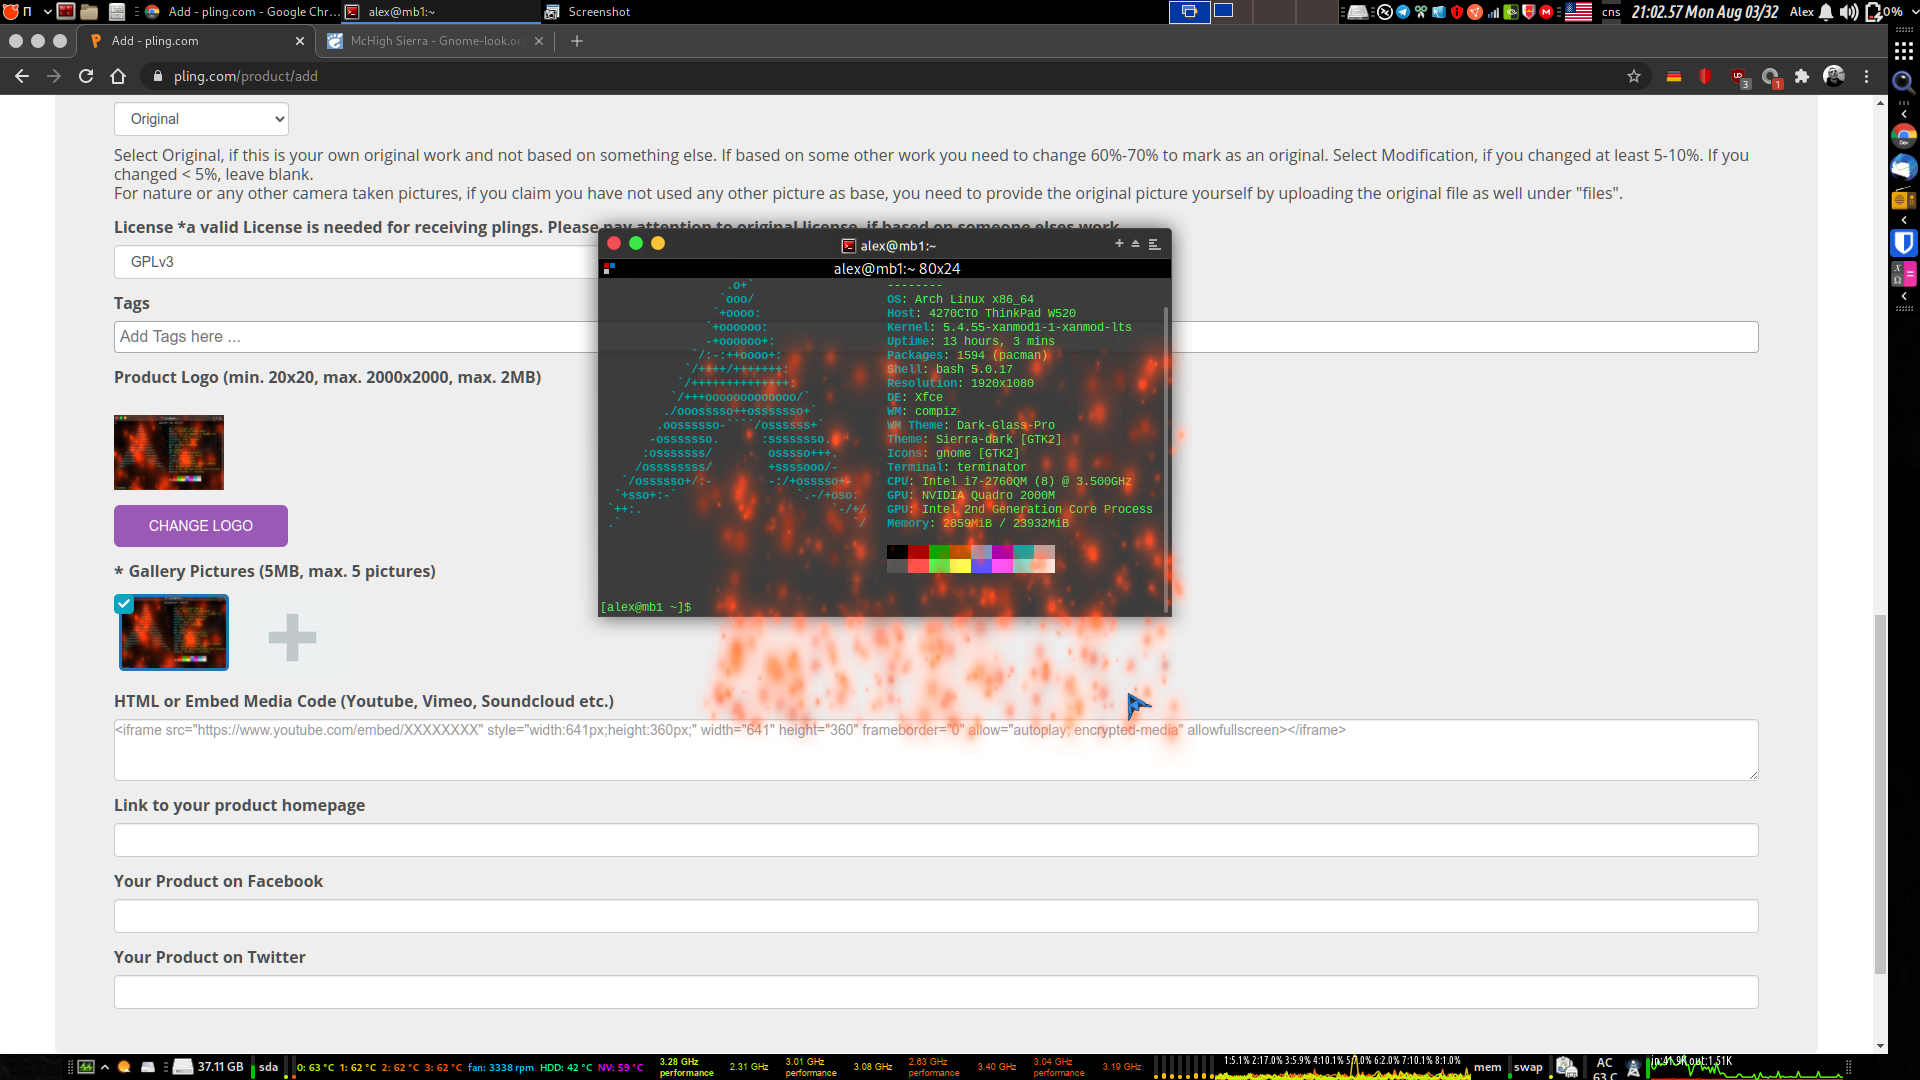The width and height of the screenshot is (1920, 1080).
Task: Click the product logo thumbnail
Action: point(169,452)
